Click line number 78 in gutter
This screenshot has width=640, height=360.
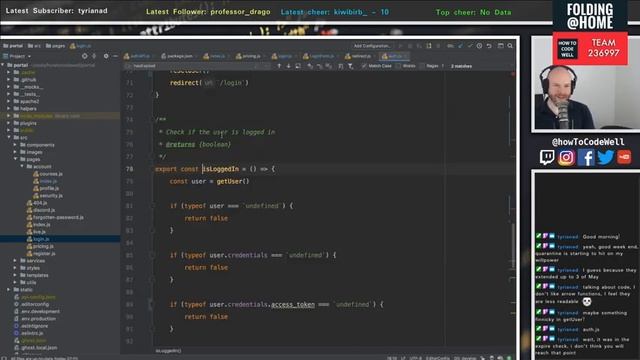tap(129, 169)
